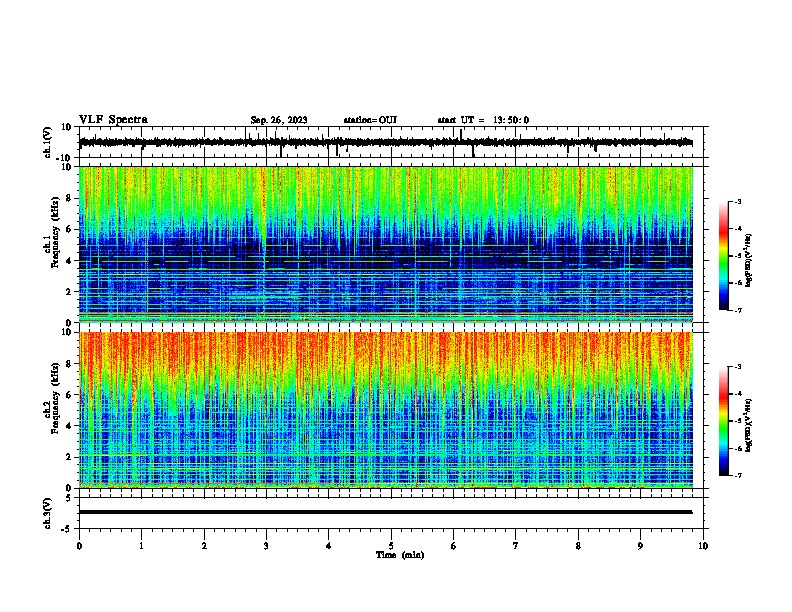Click time axis tick label "9"
The width and height of the screenshot is (792, 612).
click(640, 546)
